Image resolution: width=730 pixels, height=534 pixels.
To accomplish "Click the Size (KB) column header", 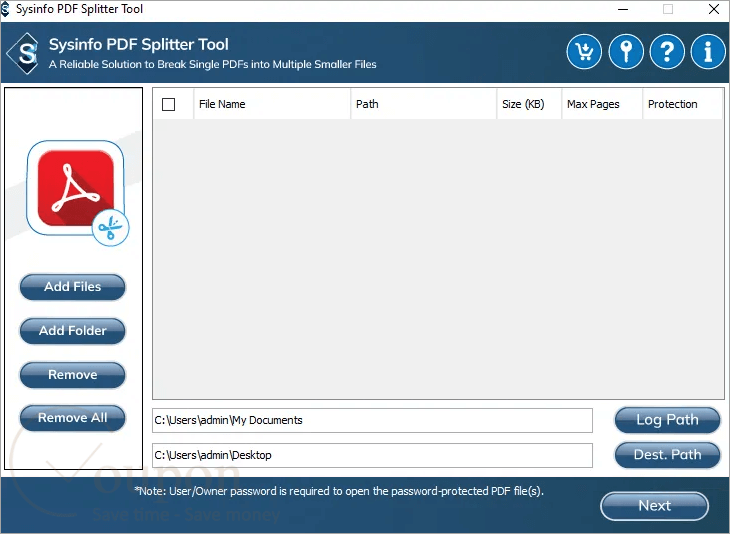I will pos(529,104).
